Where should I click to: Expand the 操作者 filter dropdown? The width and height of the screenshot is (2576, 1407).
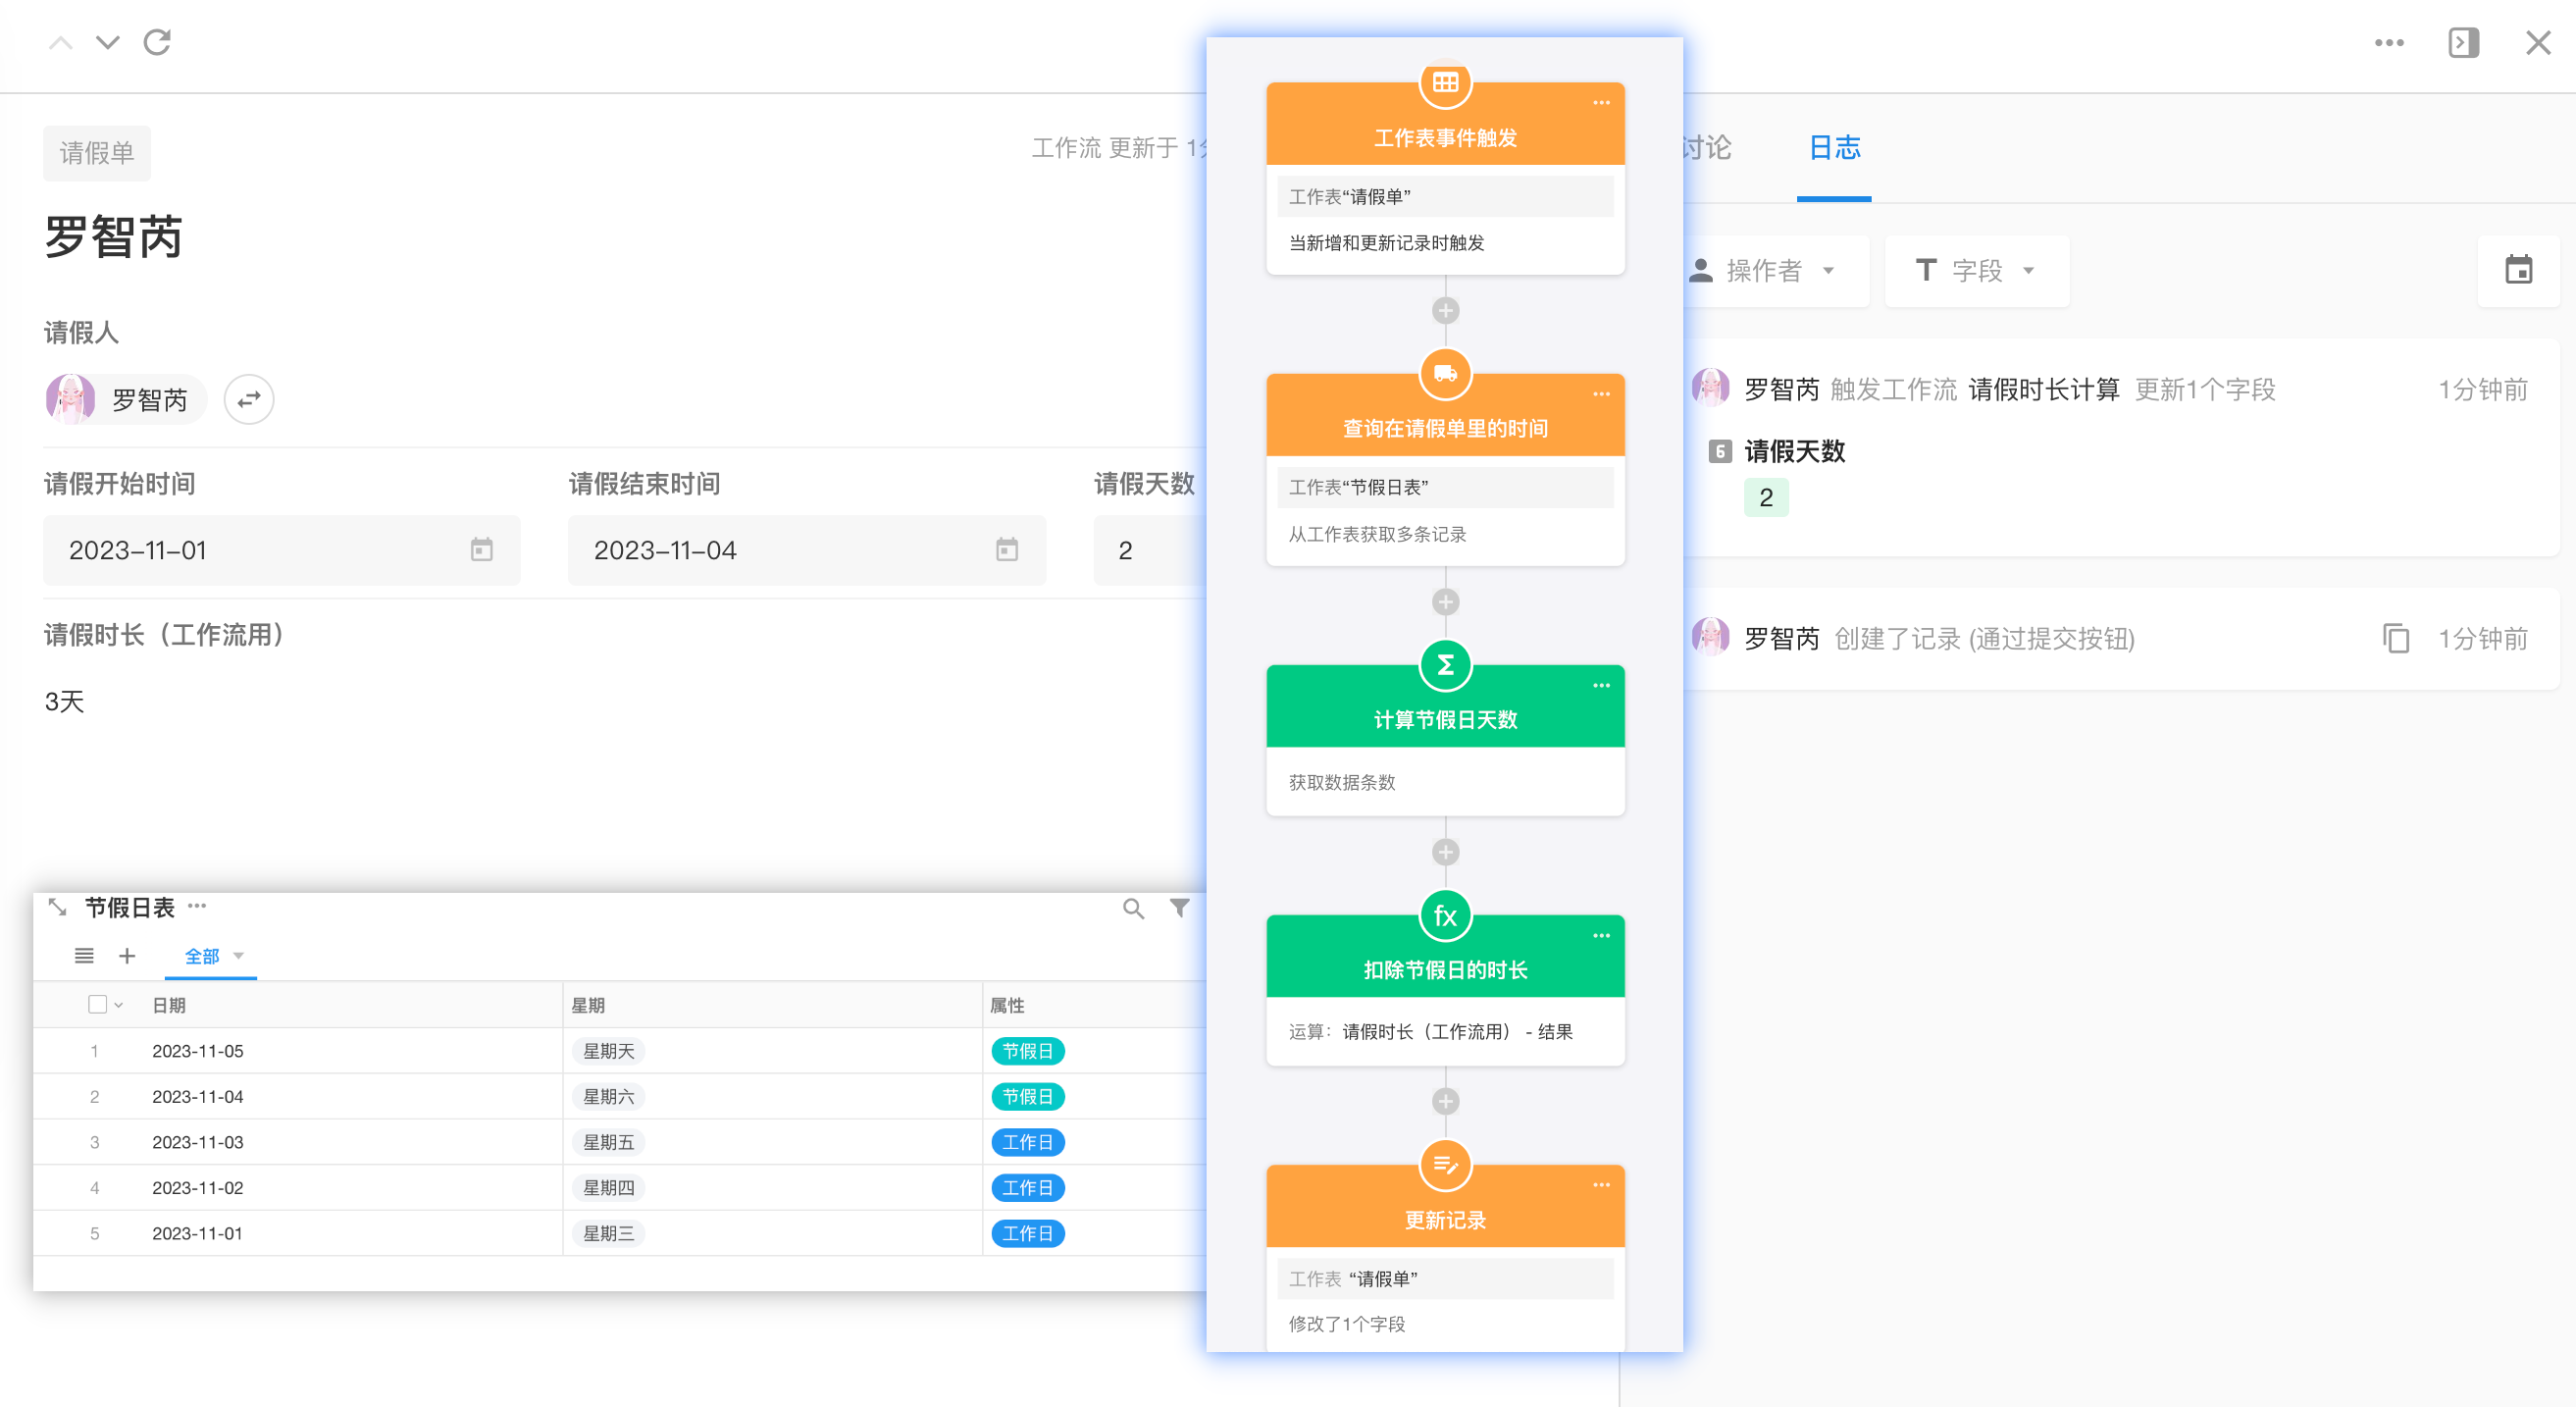(1776, 270)
